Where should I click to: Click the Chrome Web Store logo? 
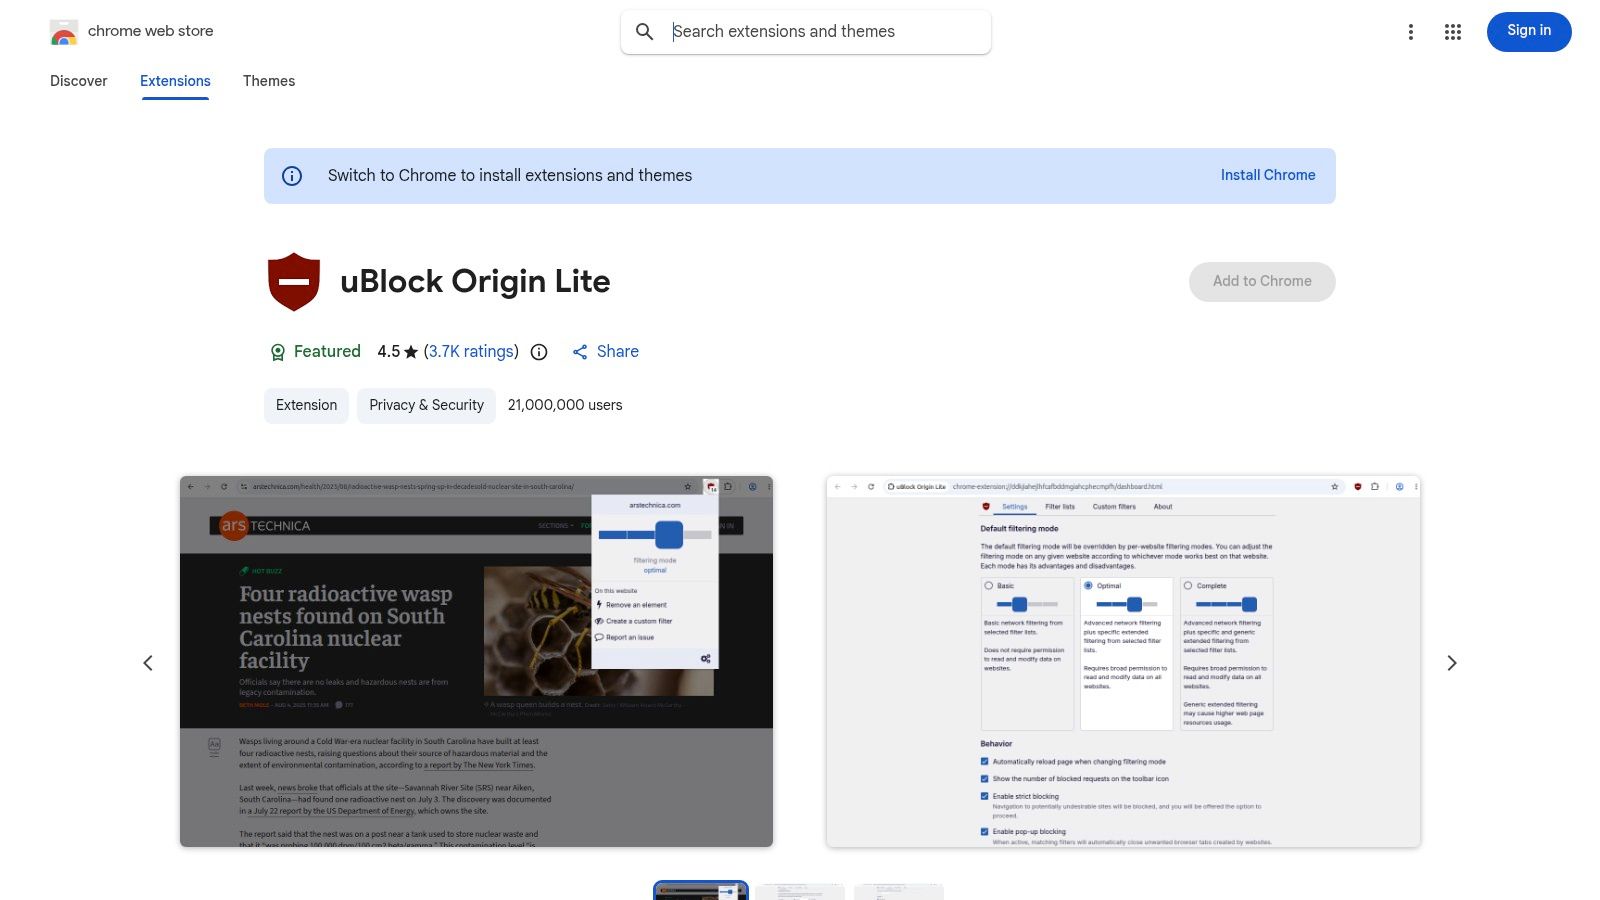pos(64,32)
